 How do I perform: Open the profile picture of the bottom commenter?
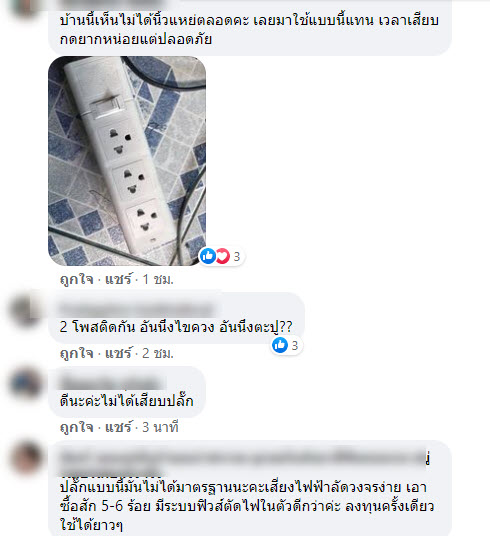click(x=26, y=458)
